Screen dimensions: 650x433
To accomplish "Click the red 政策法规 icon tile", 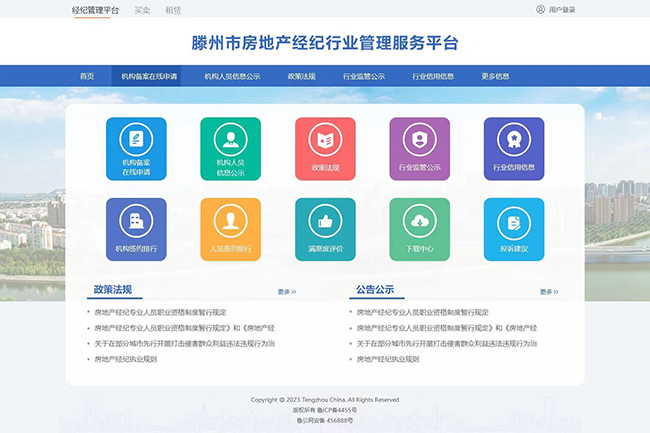I will [325, 148].
